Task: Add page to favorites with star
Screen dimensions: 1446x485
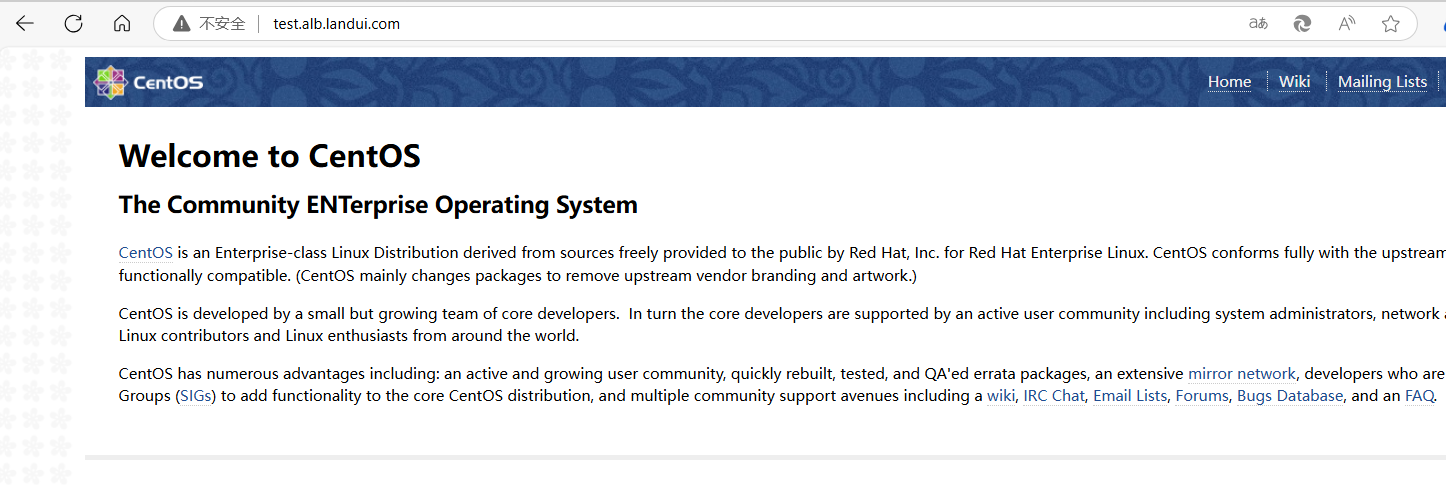Action: point(1390,24)
